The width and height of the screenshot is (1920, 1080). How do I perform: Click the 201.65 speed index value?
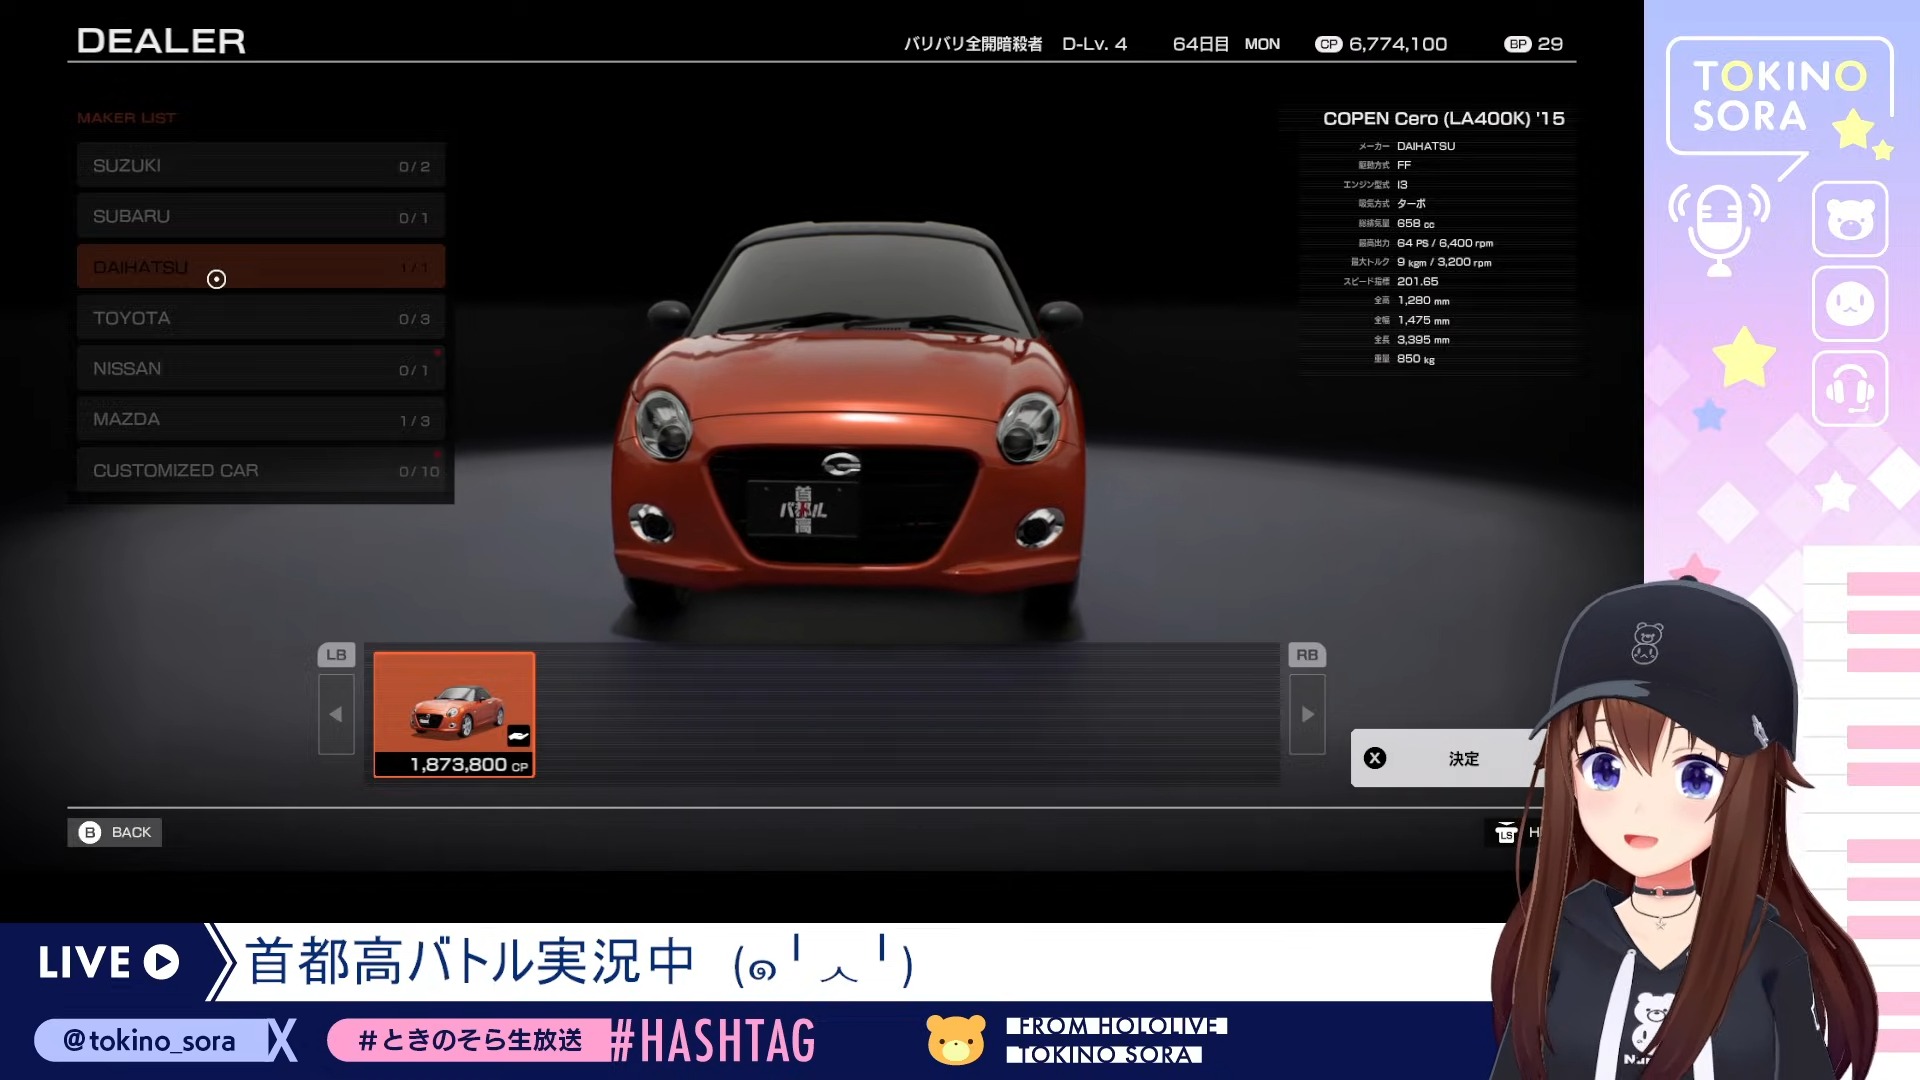pyautogui.click(x=1417, y=281)
